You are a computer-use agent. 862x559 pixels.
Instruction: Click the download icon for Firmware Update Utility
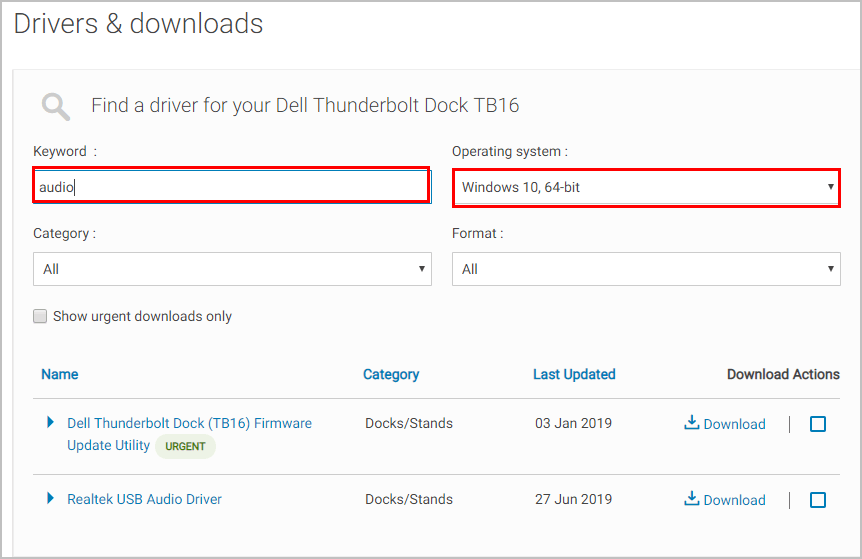coord(692,422)
